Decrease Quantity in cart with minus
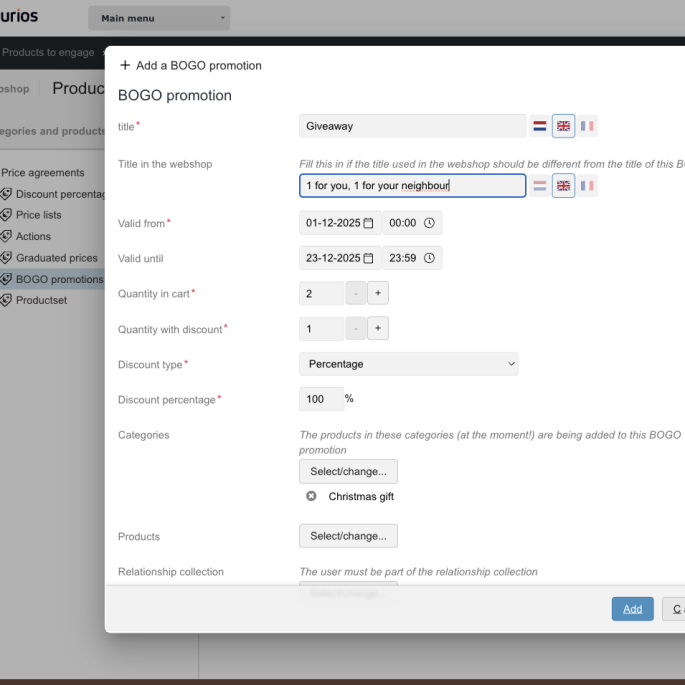This screenshot has width=685, height=685. tap(355, 294)
